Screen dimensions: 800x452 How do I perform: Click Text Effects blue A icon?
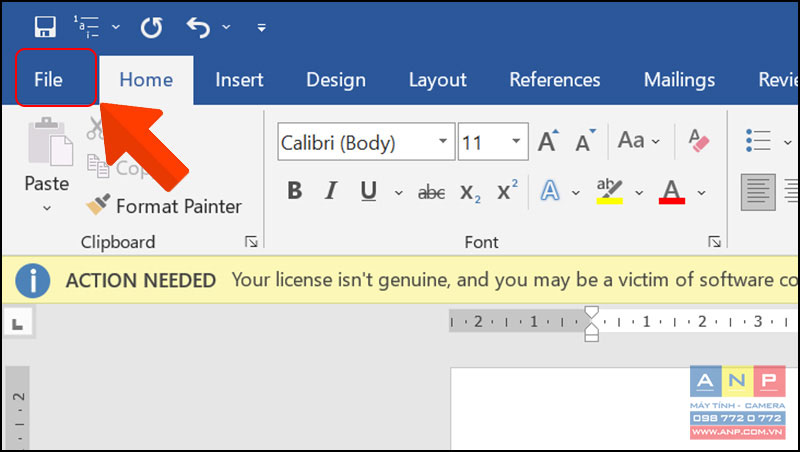pyautogui.click(x=549, y=191)
